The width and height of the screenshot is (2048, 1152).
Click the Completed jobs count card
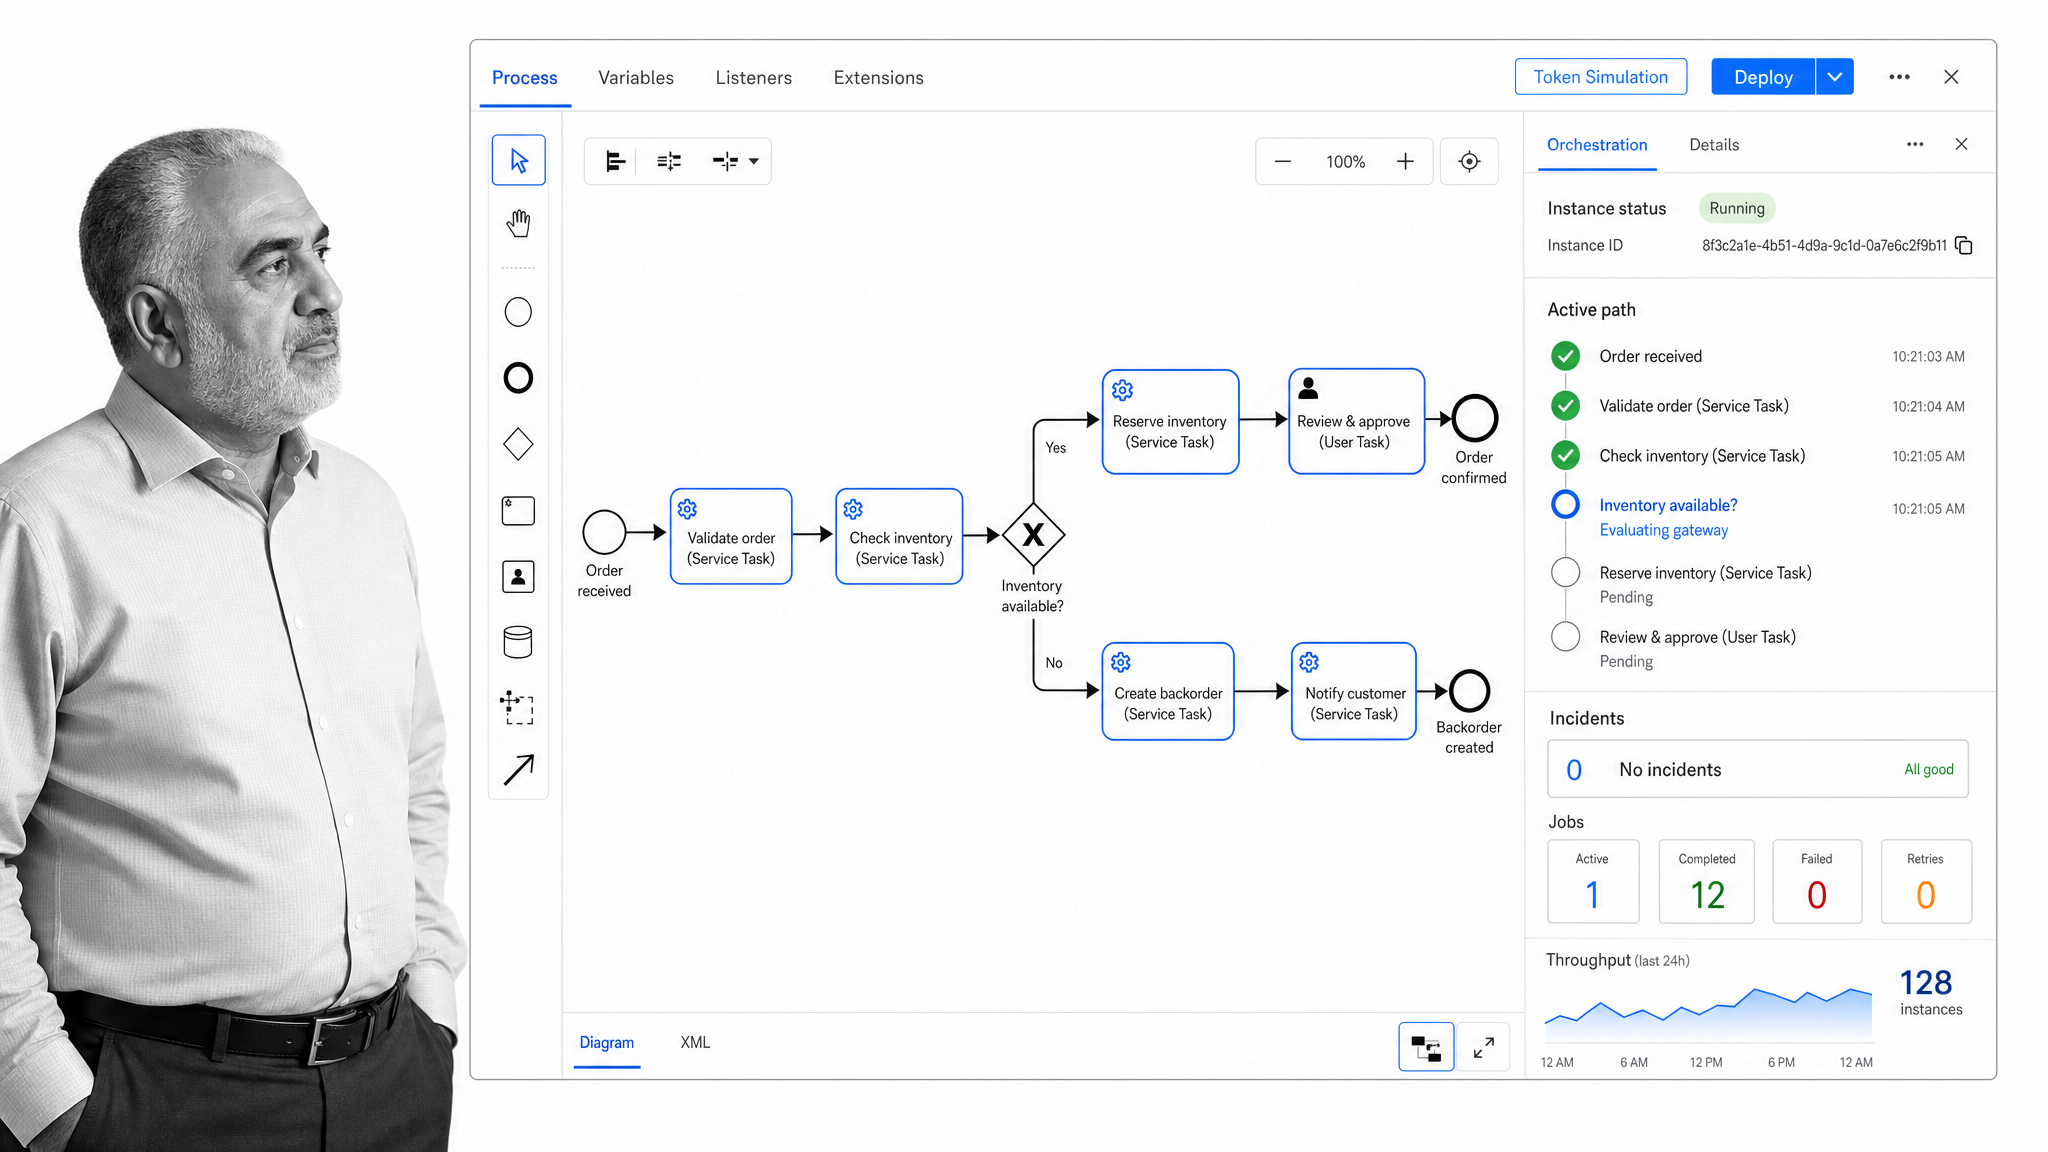[x=1706, y=881]
